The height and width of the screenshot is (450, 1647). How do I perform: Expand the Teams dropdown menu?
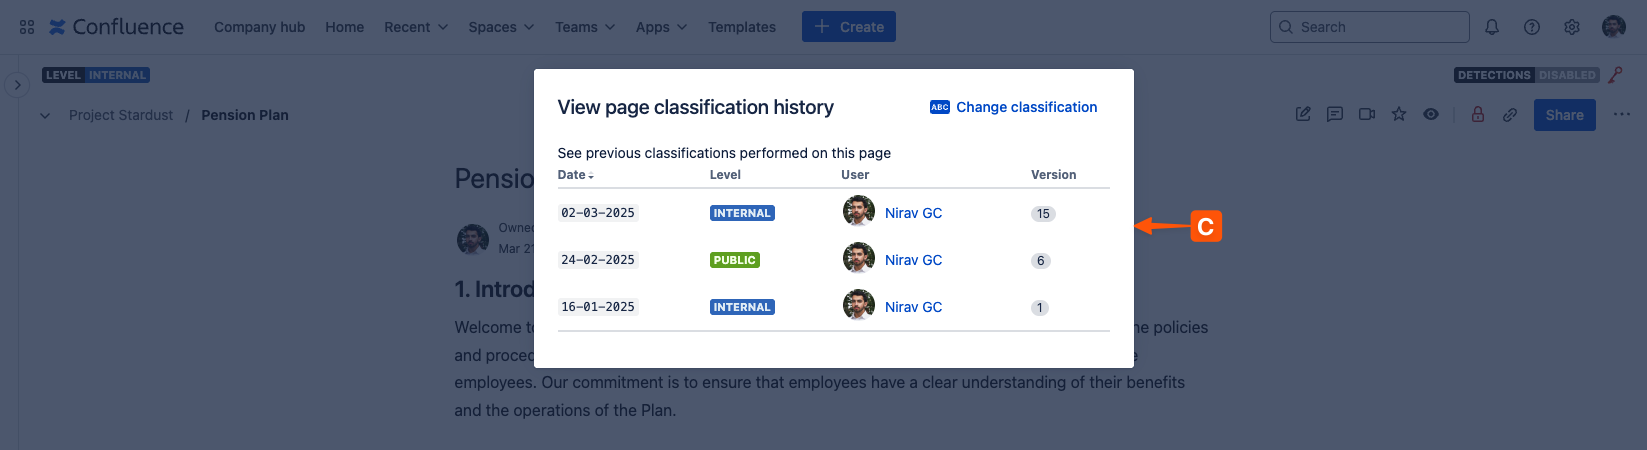(x=585, y=27)
